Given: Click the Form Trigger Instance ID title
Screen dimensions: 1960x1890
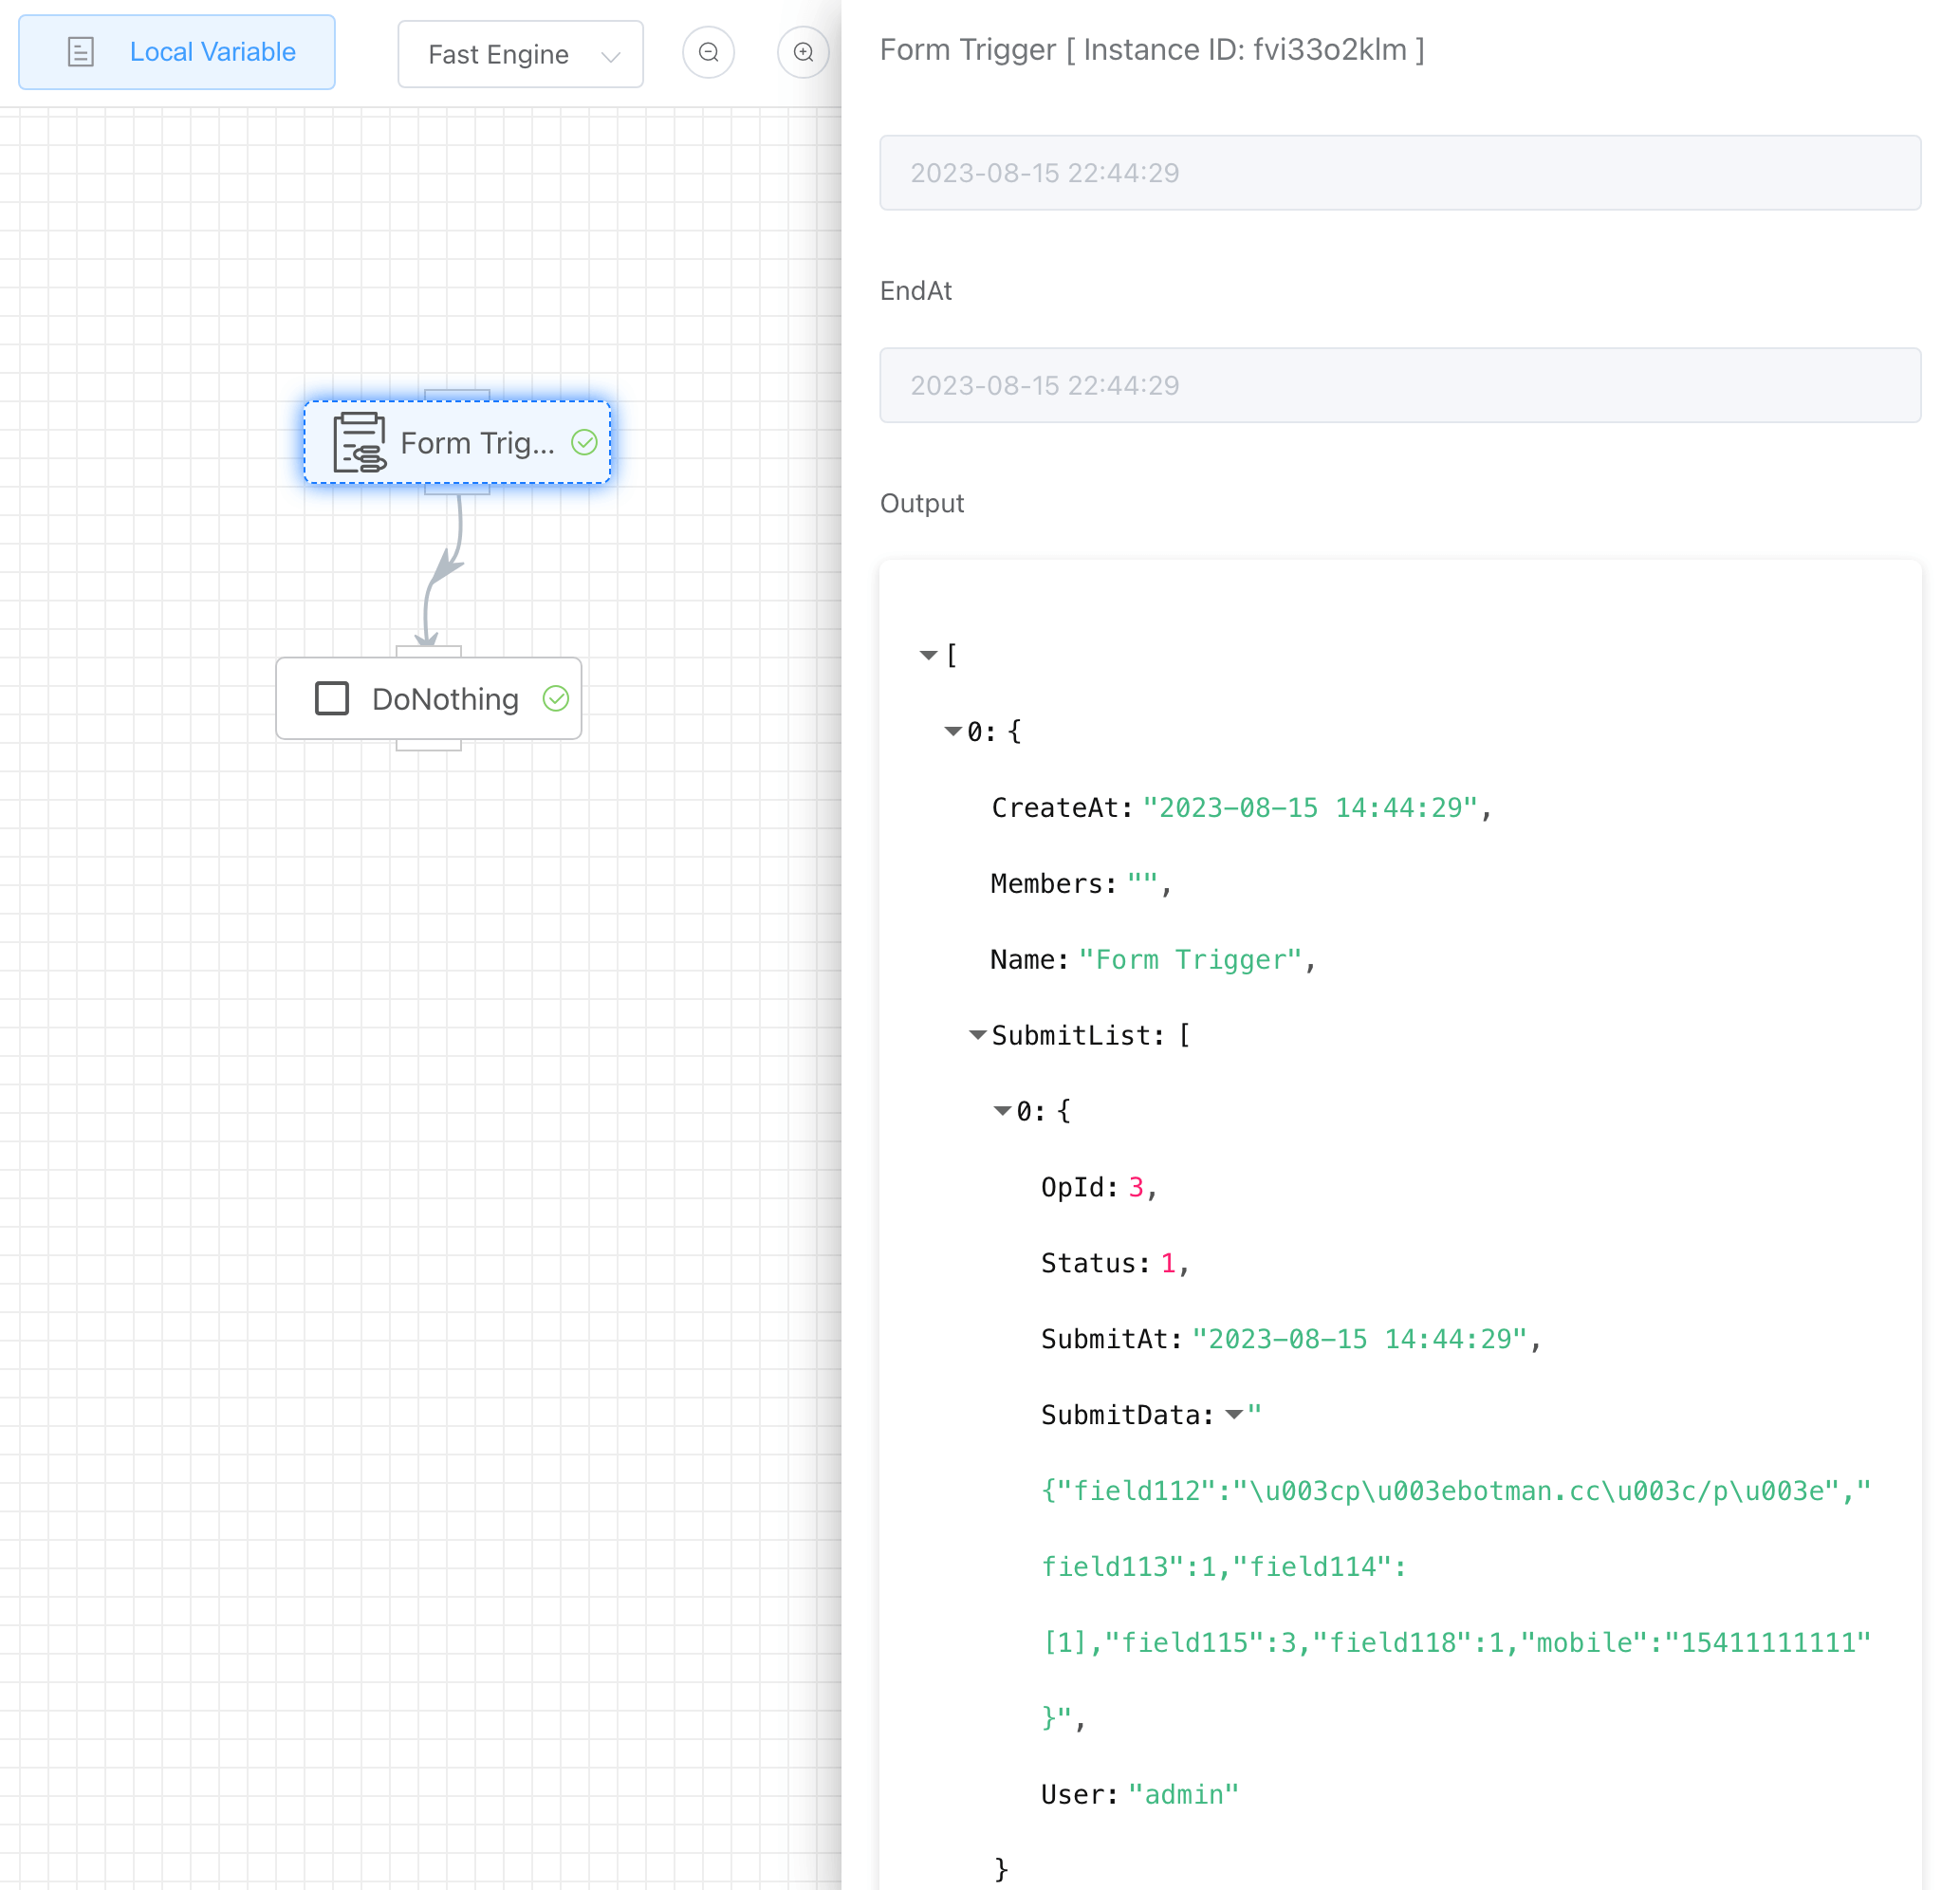Looking at the screenshot, I should 1152,49.
